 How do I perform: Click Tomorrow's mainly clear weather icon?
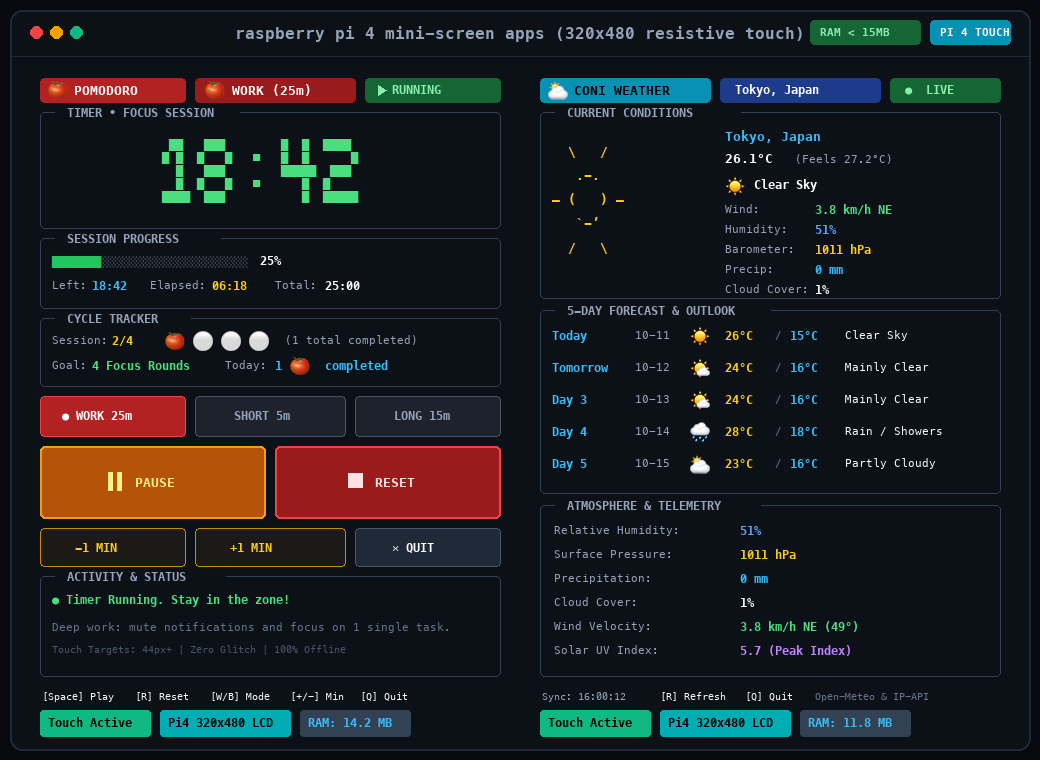[700, 367]
